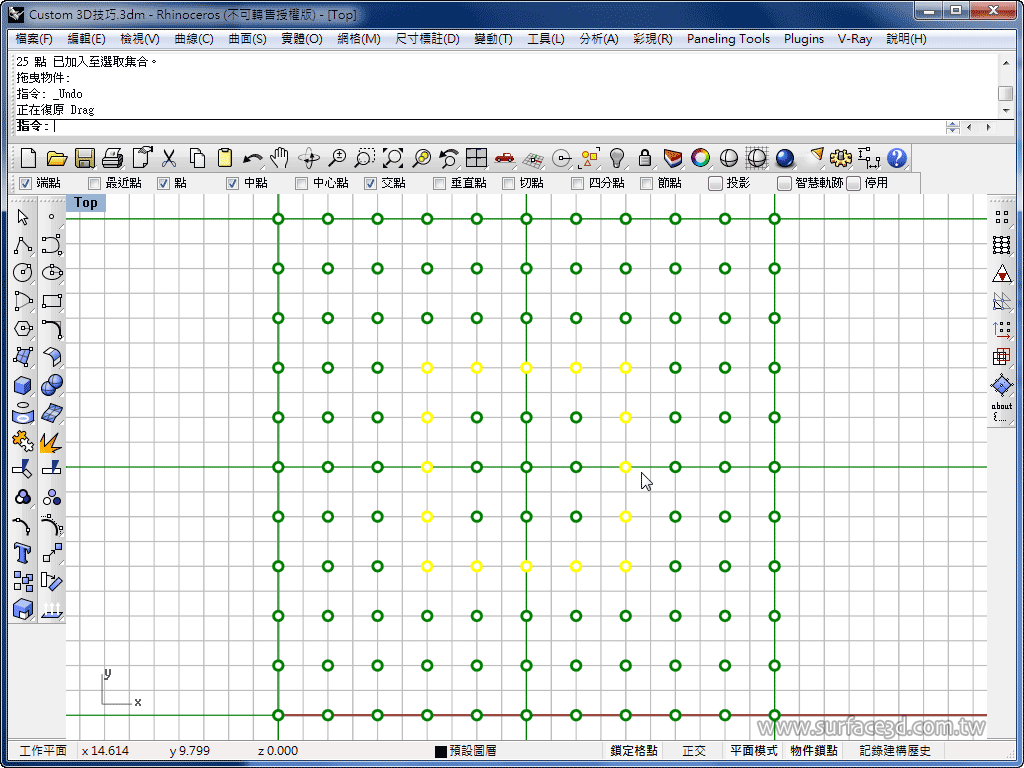
Task: Enable the 切點 osnap checkbox
Action: point(509,184)
